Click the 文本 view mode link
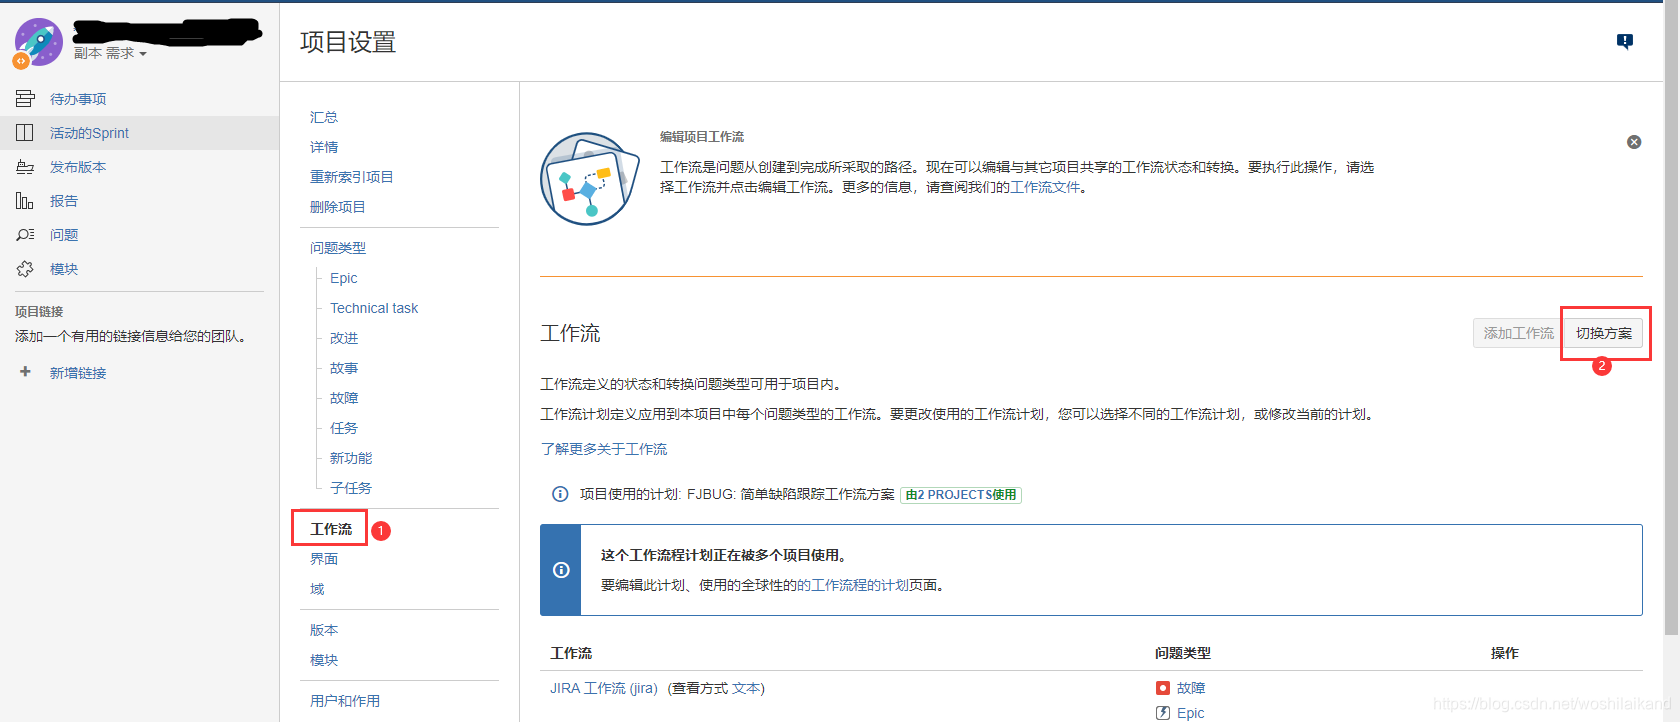The height and width of the screenshot is (722, 1680). point(746,688)
